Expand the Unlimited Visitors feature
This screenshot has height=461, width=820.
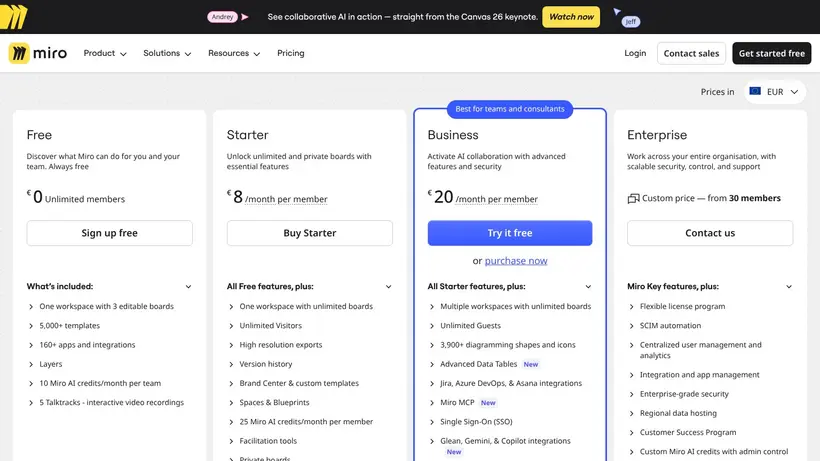tap(265, 326)
